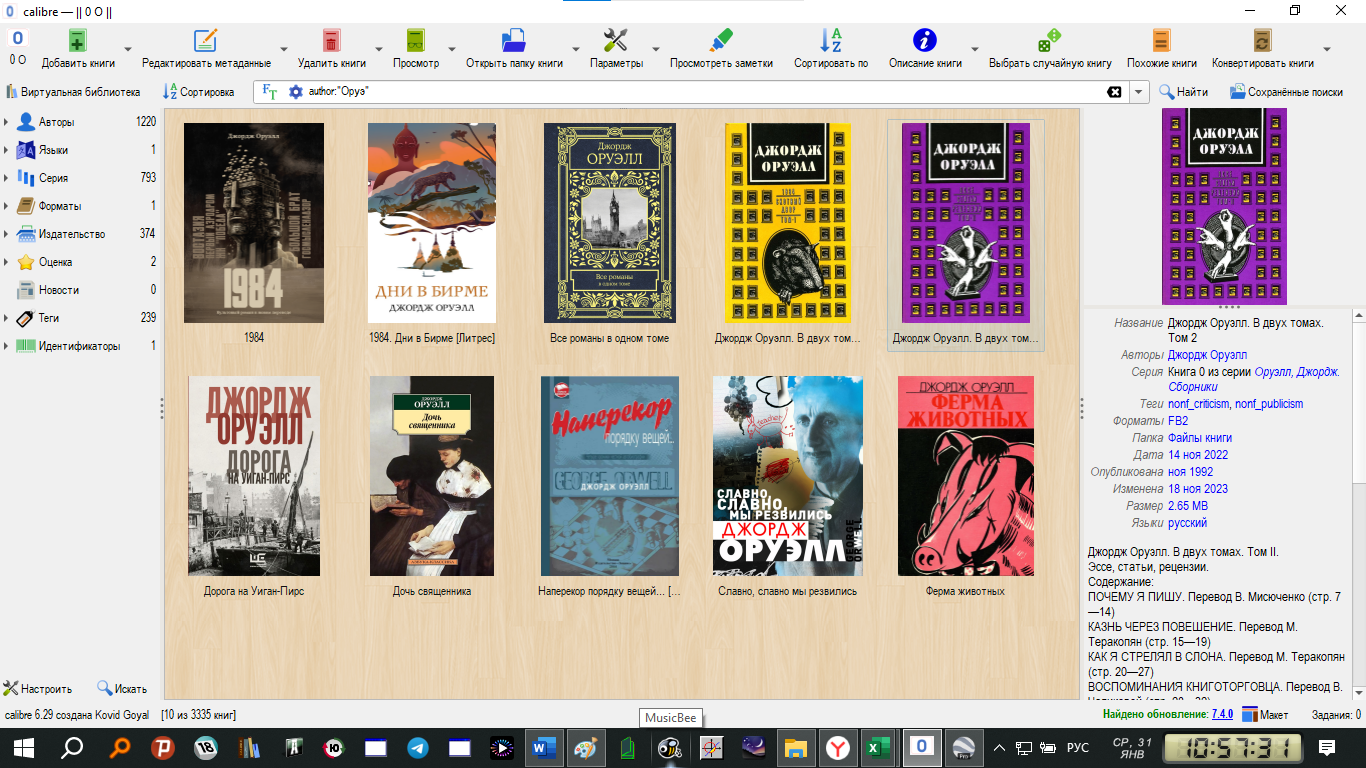
Task: Click the Просмотреть заметки highlighter icon
Action: [721, 40]
